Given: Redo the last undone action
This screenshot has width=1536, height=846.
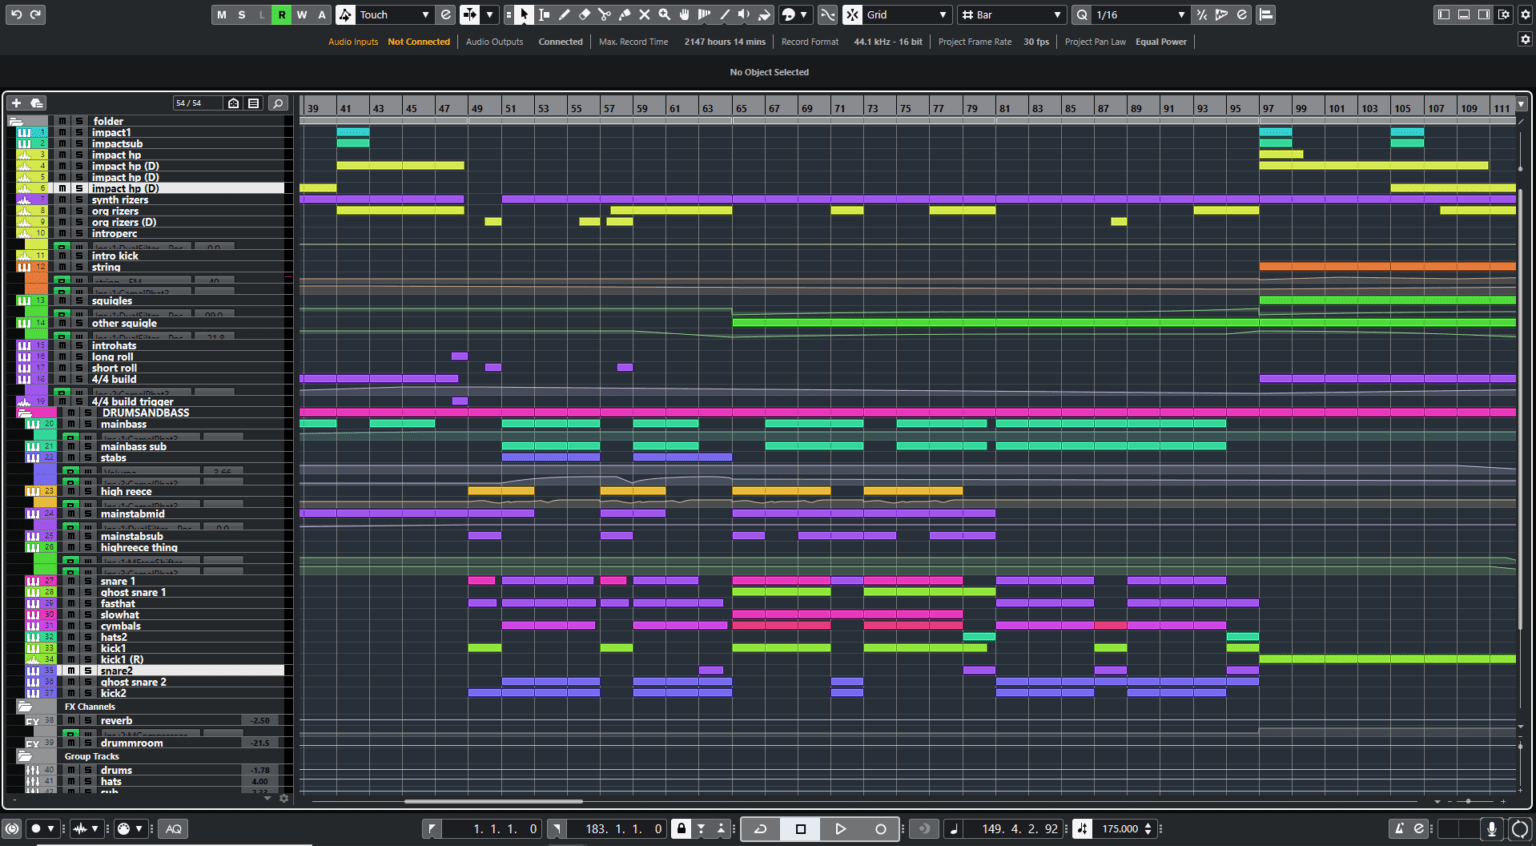Looking at the screenshot, I should (x=36, y=15).
